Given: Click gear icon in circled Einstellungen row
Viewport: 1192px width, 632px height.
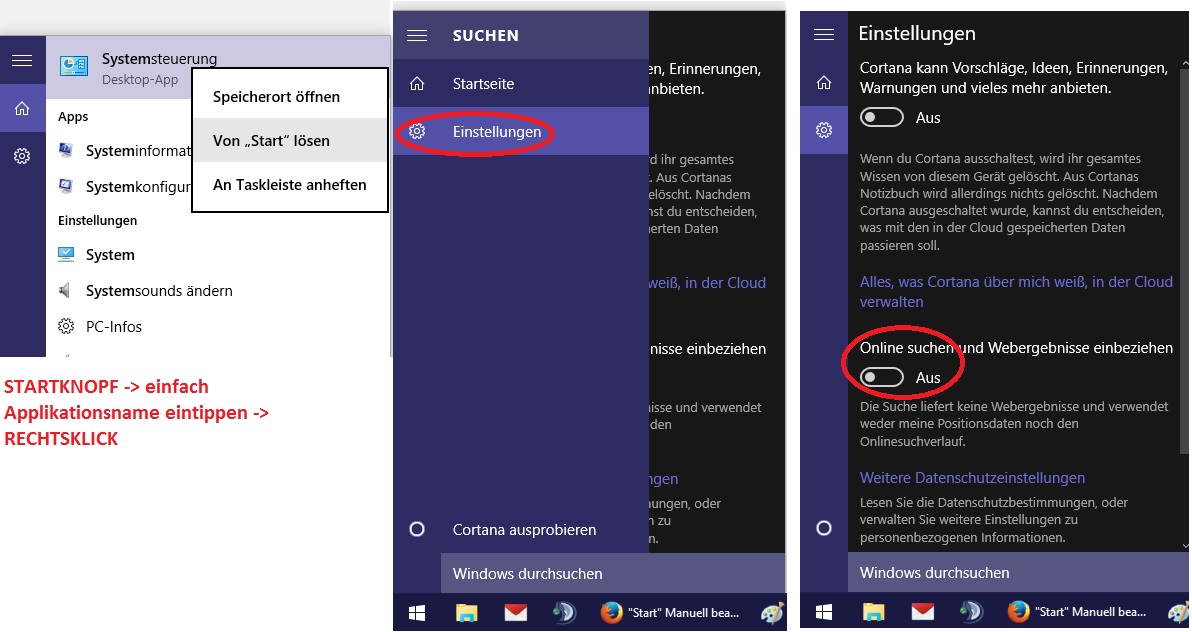Looking at the screenshot, I should (x=417, y=132).
